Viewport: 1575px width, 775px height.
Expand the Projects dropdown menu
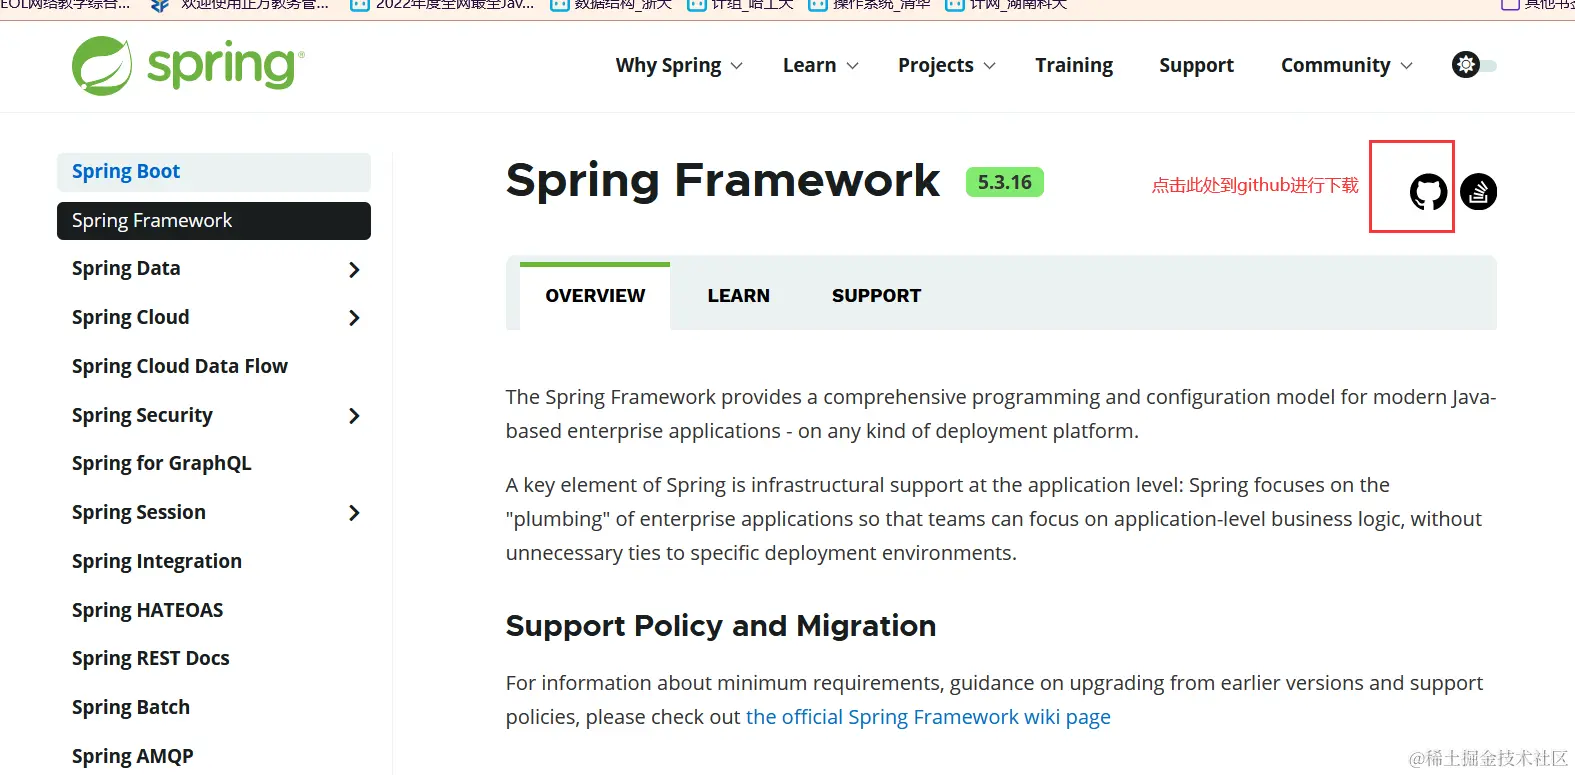946,65
